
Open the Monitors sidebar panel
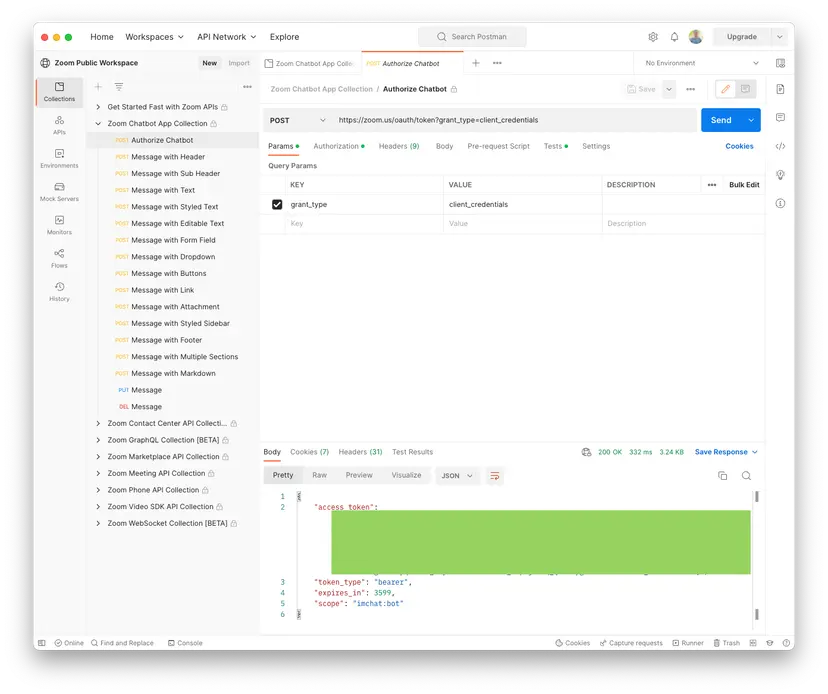coord(59,225)
